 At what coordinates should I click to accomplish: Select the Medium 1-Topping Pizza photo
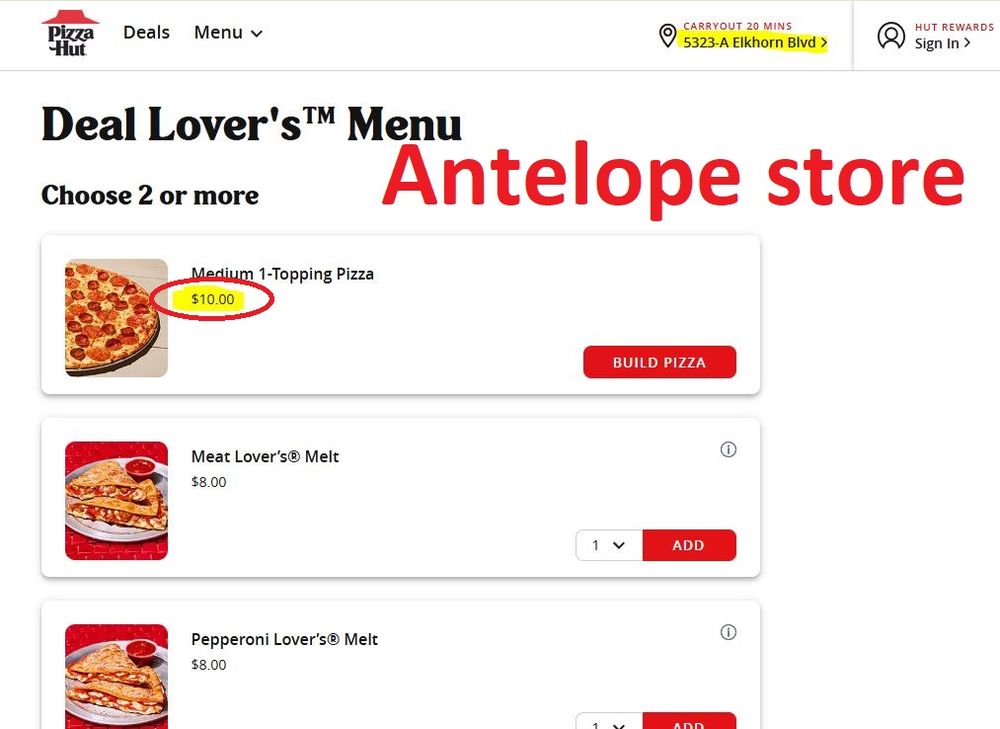pos(117,318)
